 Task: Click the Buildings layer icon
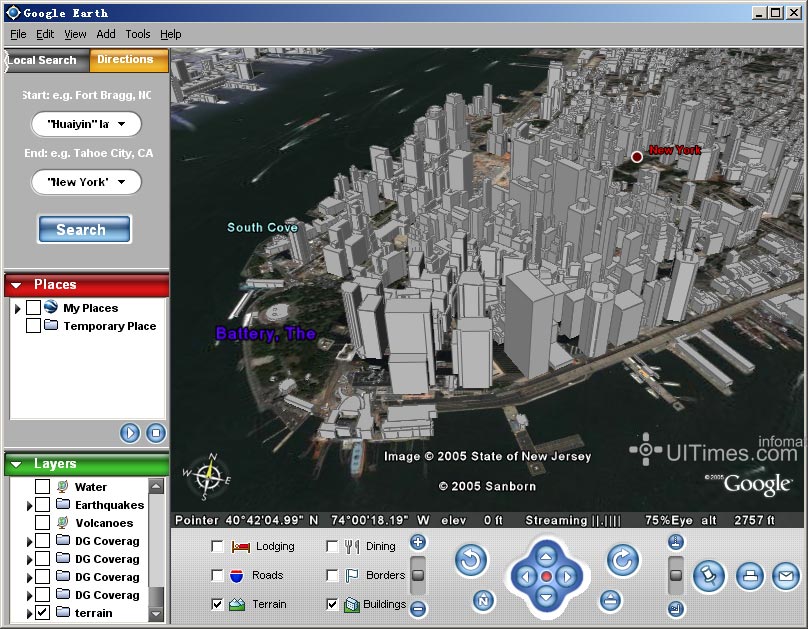pos(352,604)
